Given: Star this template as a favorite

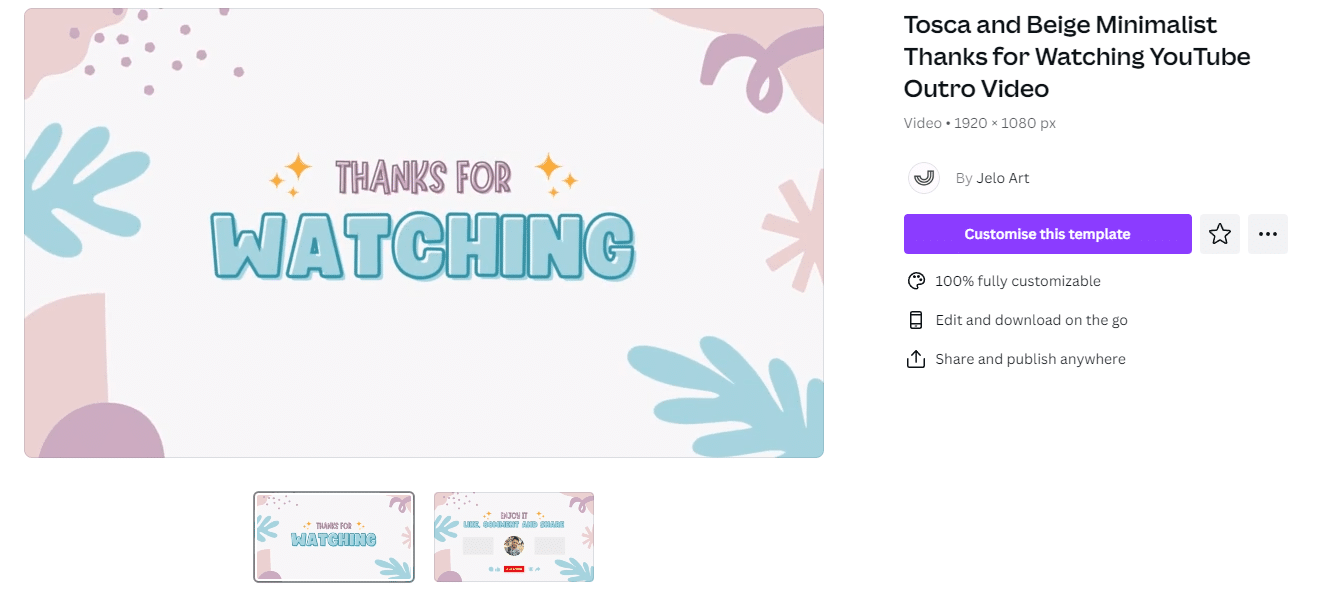Looking at the screenshot, I should click(x=1219, y=234).
